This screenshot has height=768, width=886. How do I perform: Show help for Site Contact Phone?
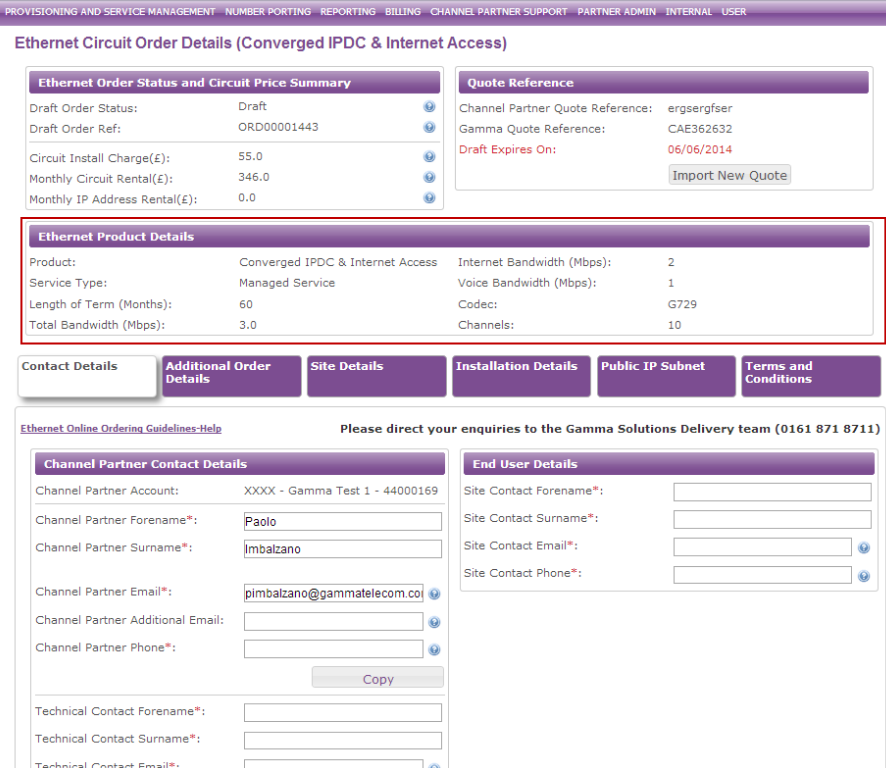point(863,576)
